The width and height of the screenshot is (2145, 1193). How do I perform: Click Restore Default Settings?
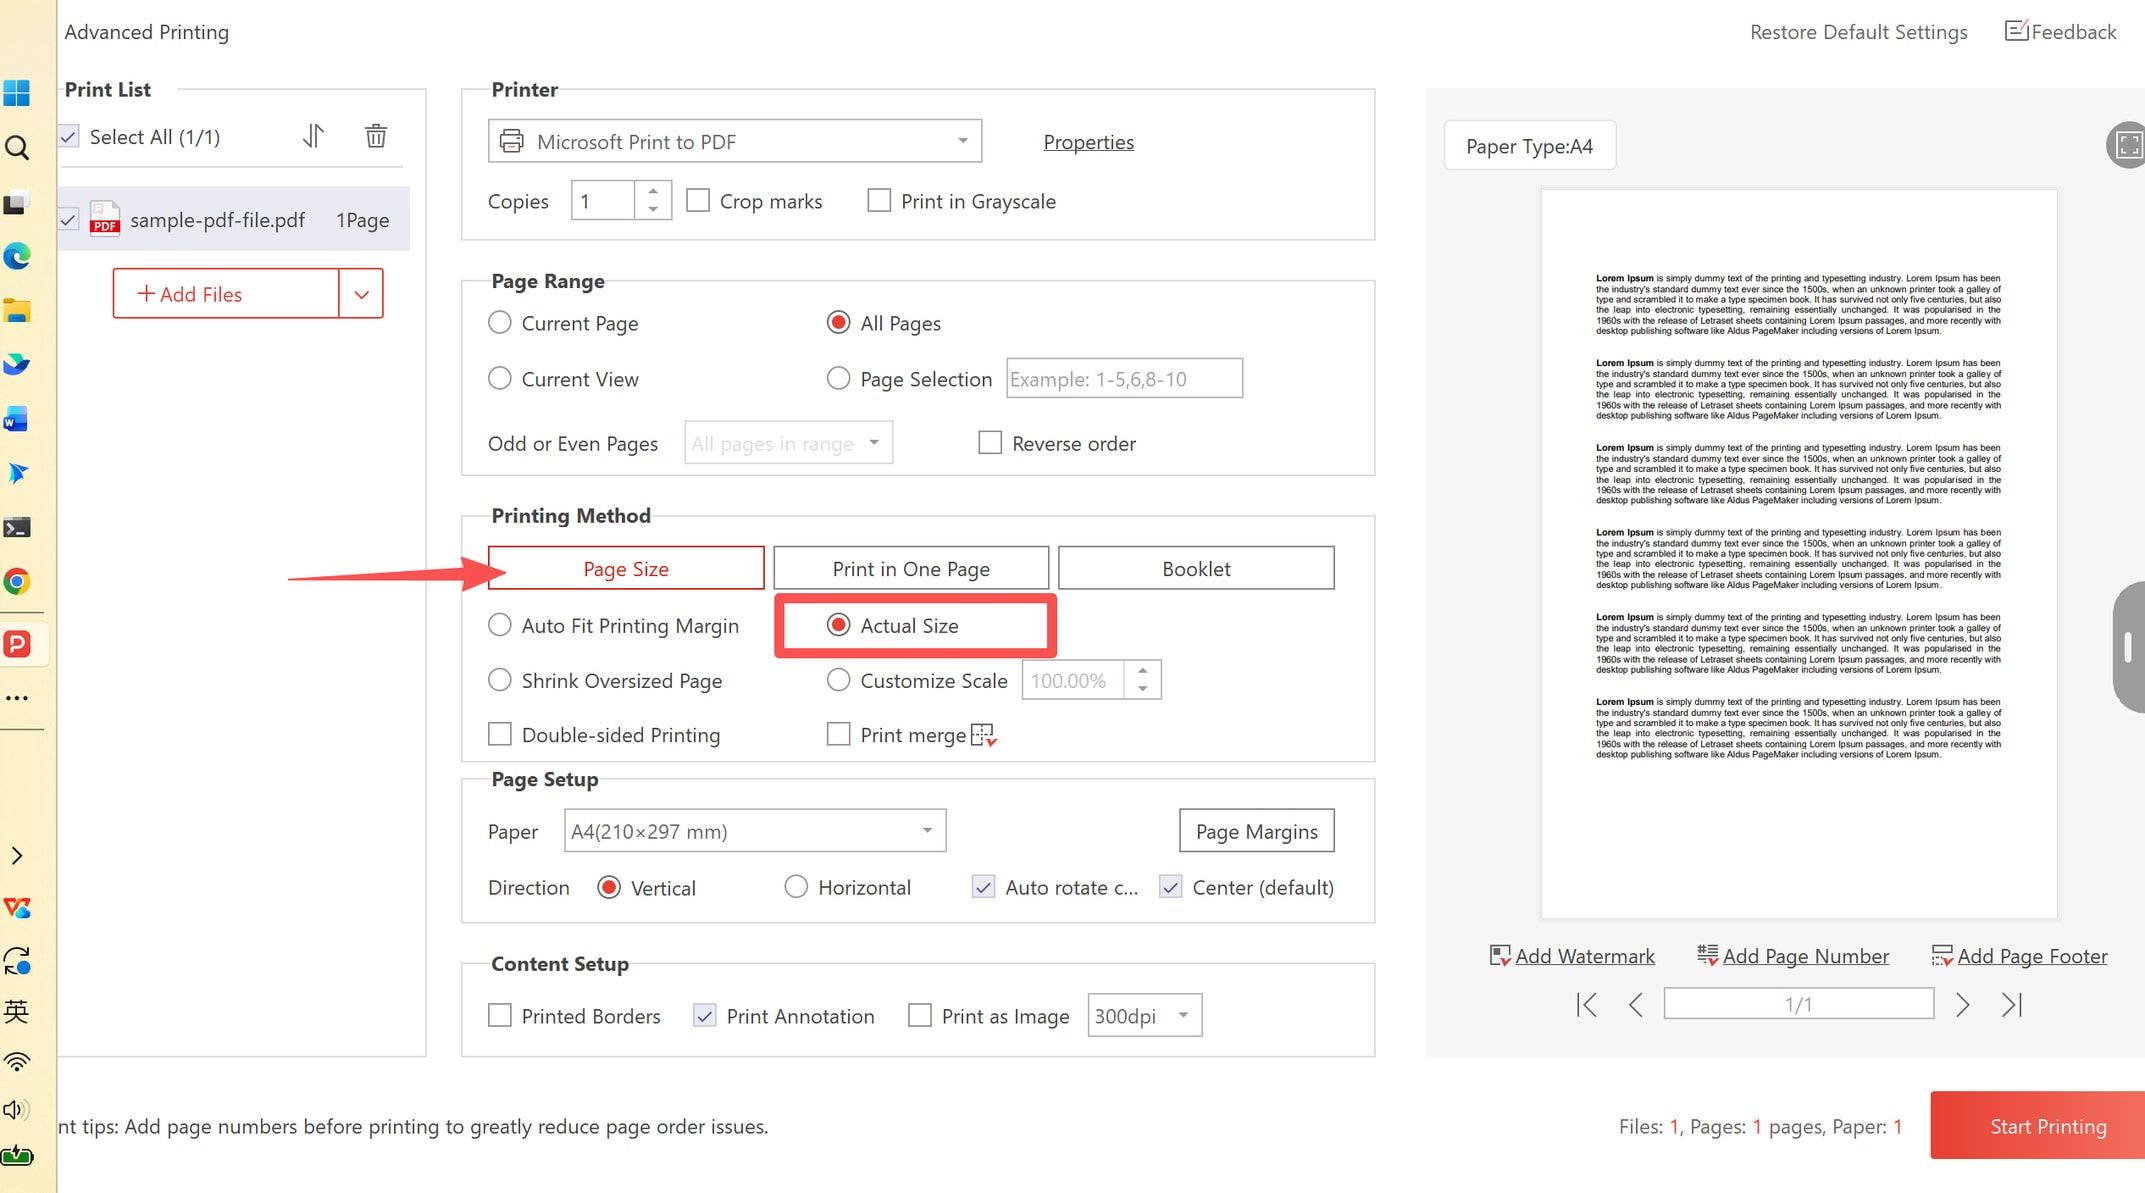tap(1858, 32)
